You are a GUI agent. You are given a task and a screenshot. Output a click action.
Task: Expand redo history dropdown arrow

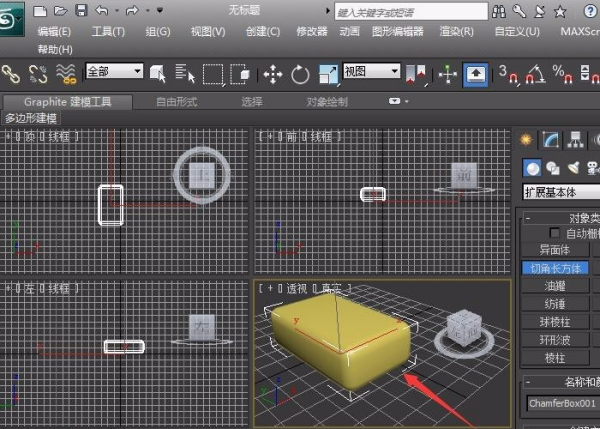point(147,11)
